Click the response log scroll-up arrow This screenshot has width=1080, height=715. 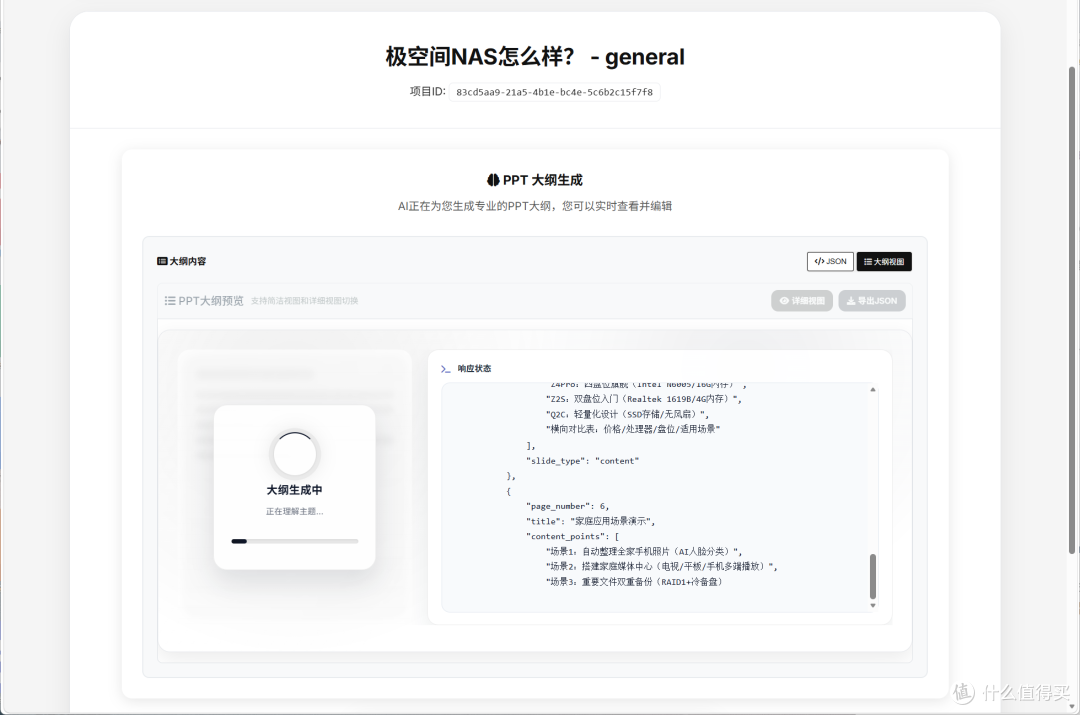coord(873,390)
